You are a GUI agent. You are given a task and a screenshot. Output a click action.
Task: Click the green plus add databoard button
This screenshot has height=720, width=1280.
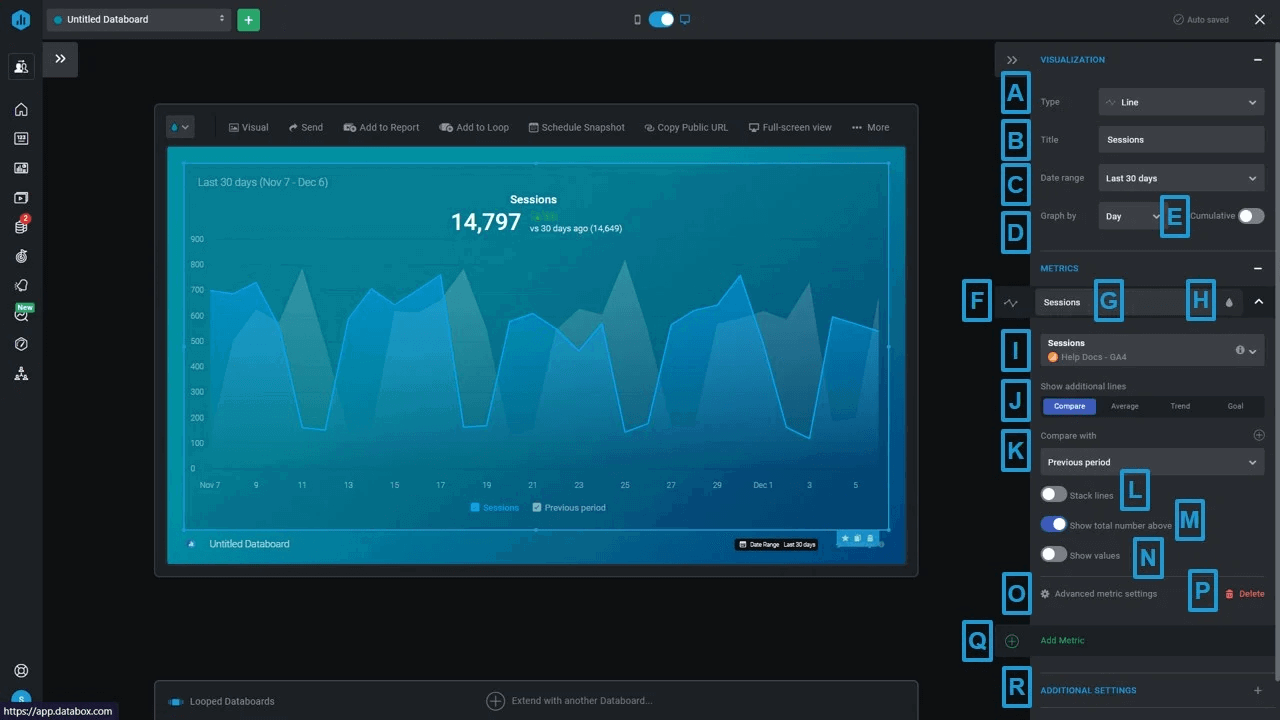pyautogui.click(x=248, y=20)
